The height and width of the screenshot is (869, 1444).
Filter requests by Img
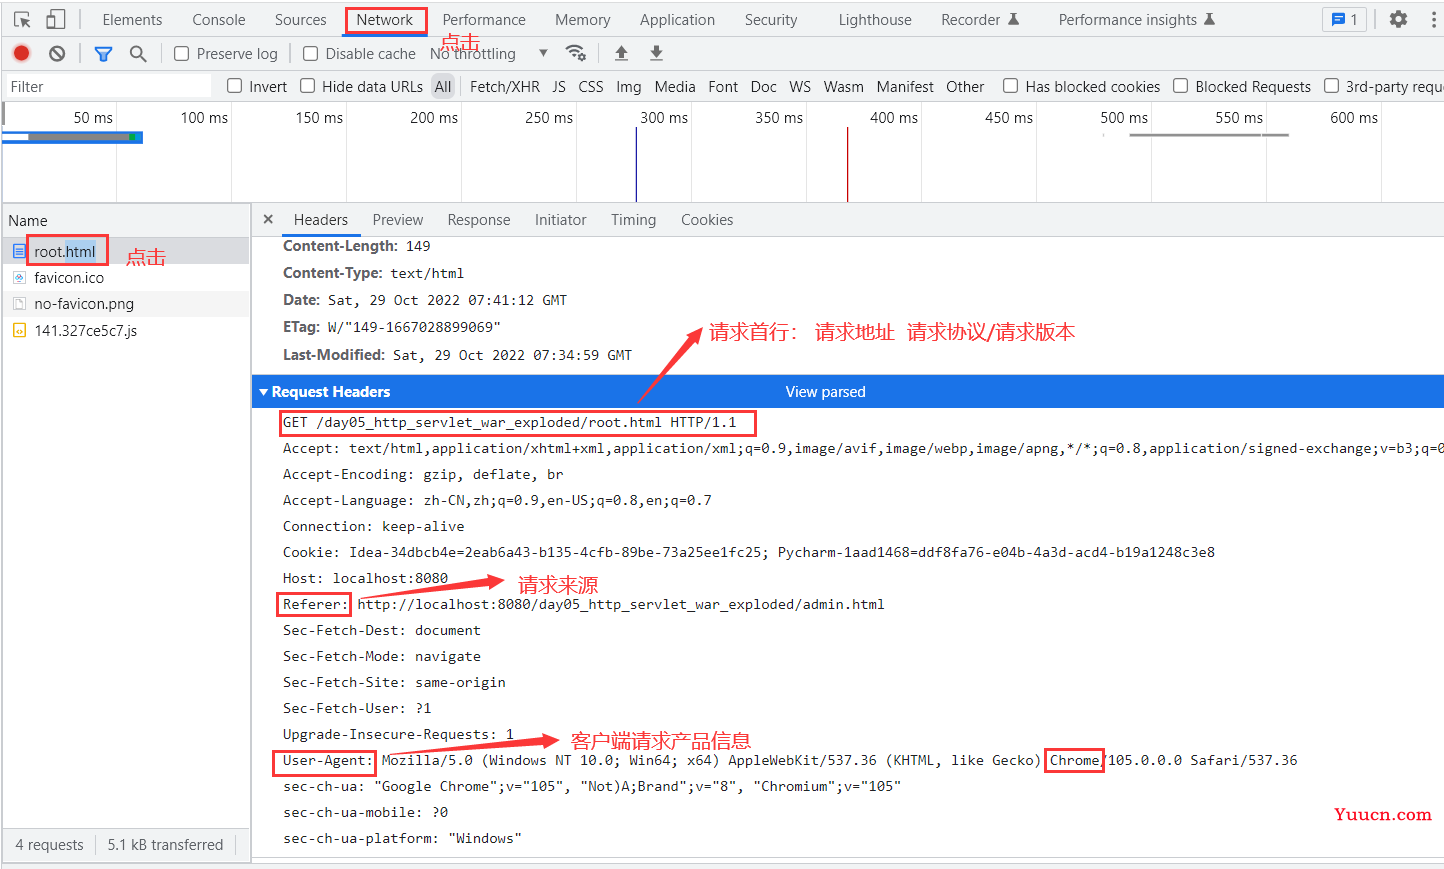(x=629, y=86)
